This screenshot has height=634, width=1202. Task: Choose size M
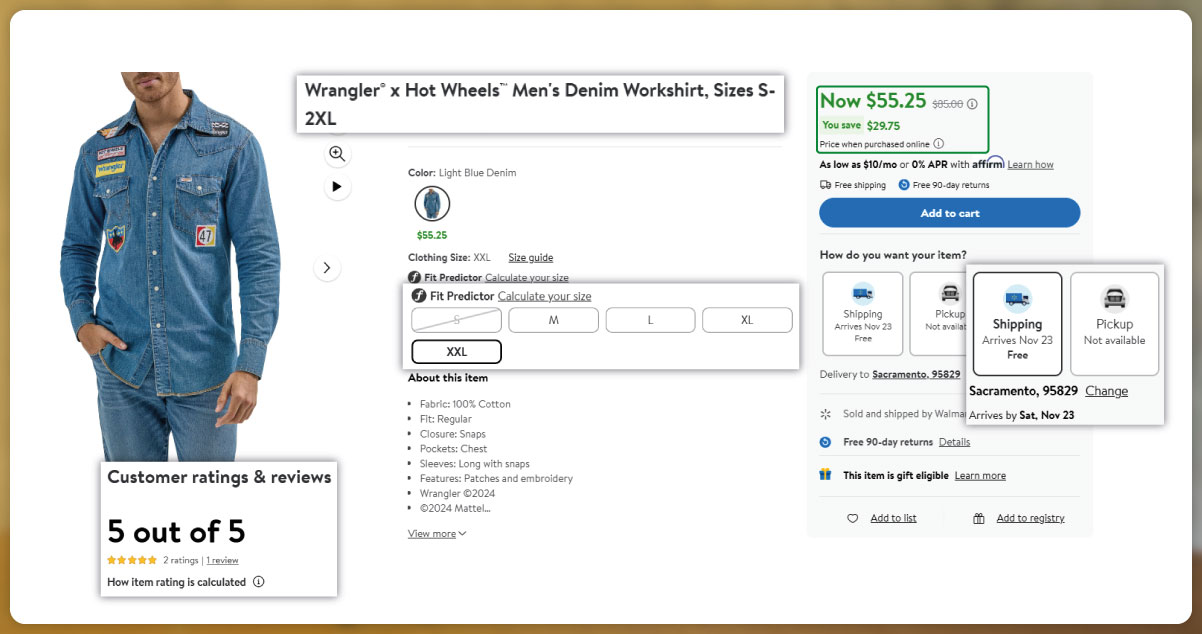pyautogui.click(x=554, y=320)
